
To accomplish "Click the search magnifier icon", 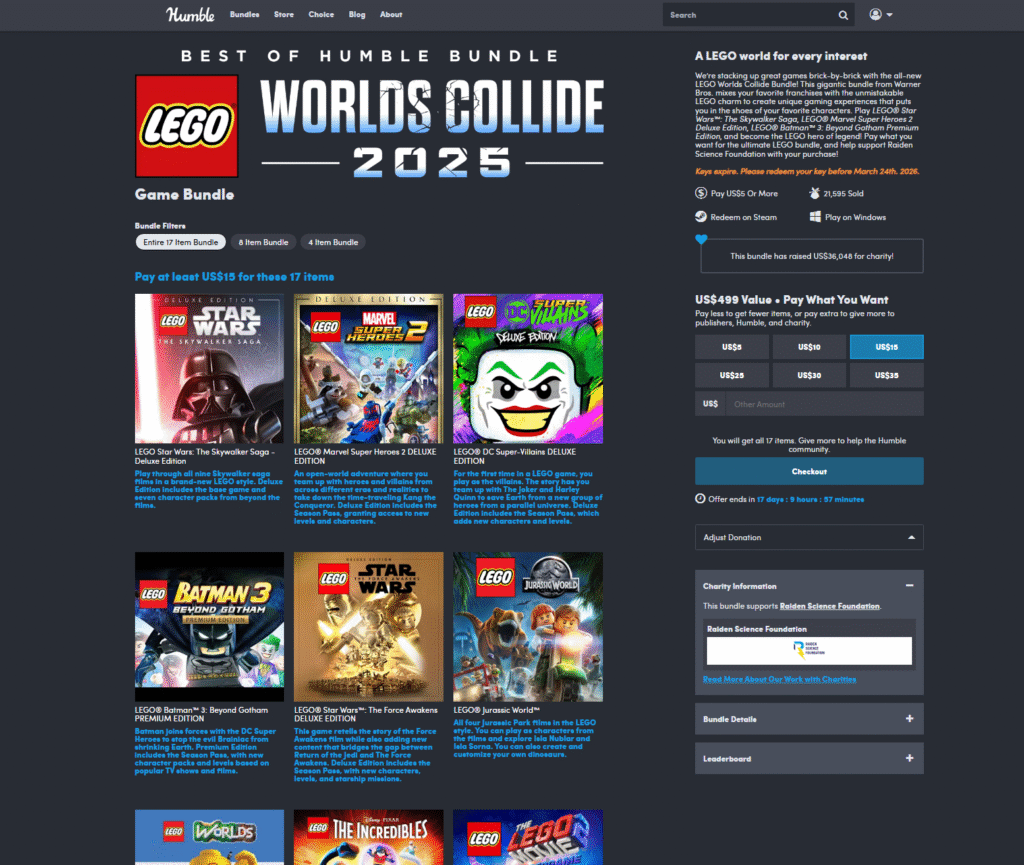I will 843,15.
